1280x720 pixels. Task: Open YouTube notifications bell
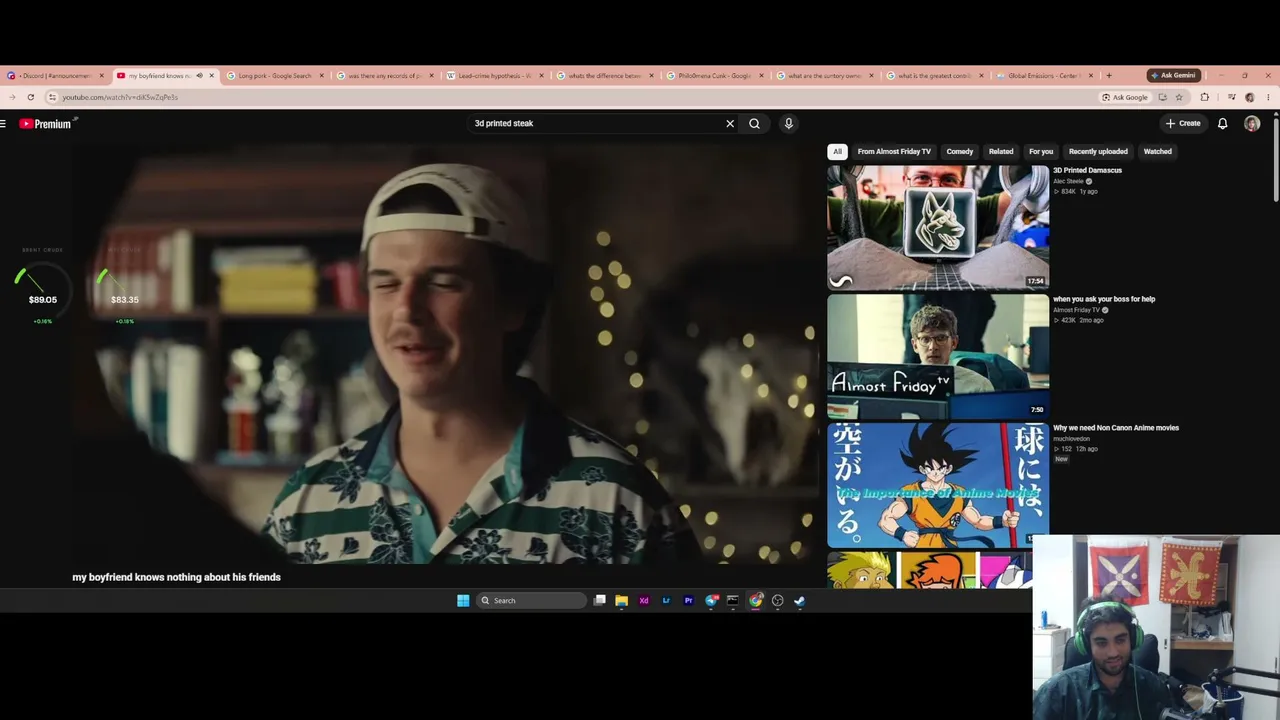[1222, 124]
